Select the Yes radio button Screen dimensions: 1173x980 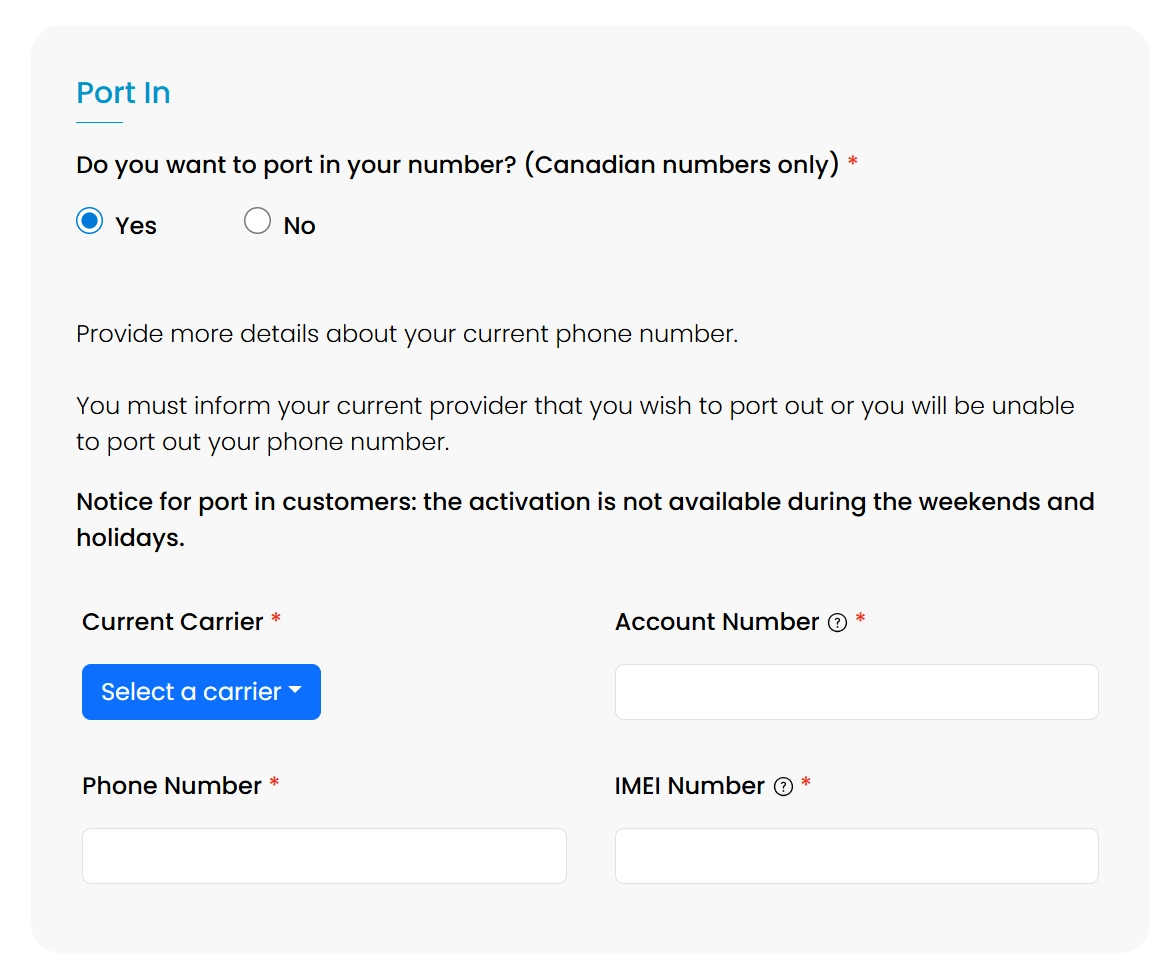(90, 221)
